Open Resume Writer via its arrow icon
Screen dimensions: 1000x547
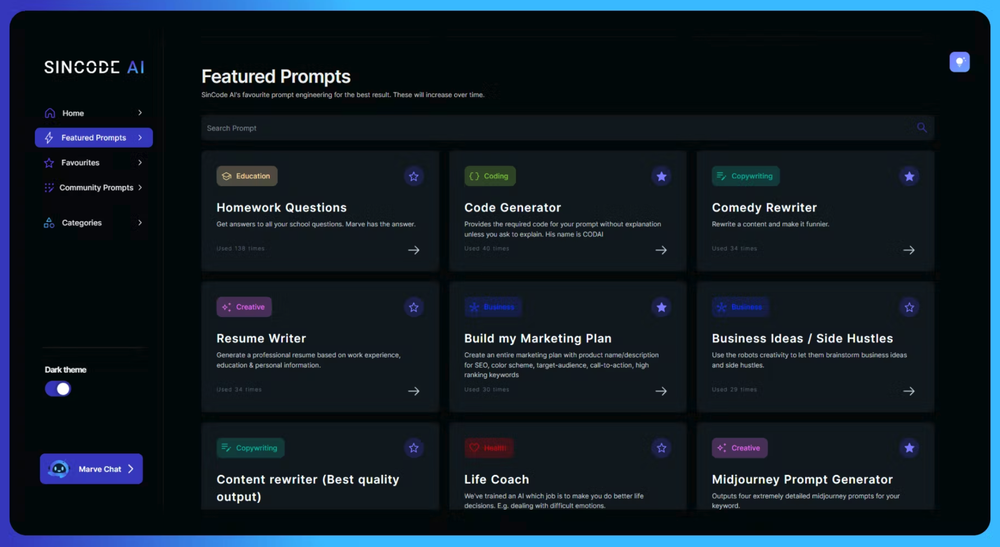(x=414, y=391)
